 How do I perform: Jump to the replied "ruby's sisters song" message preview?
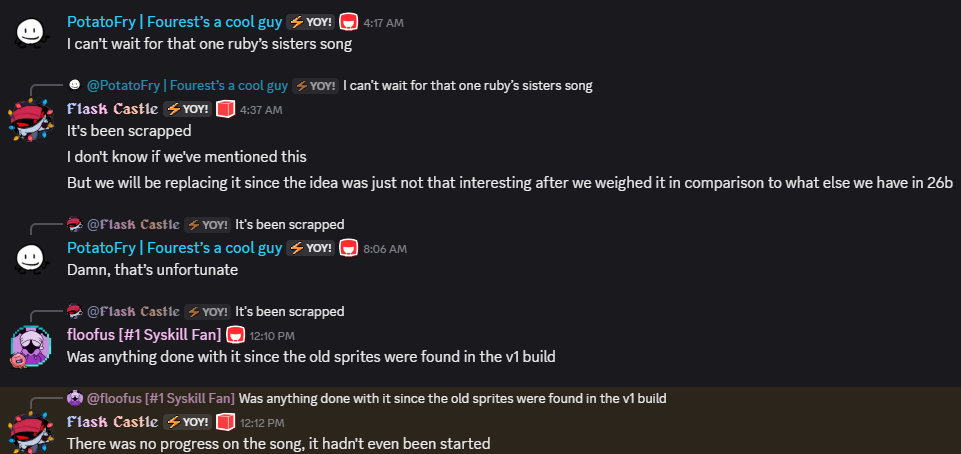[467, 86]
